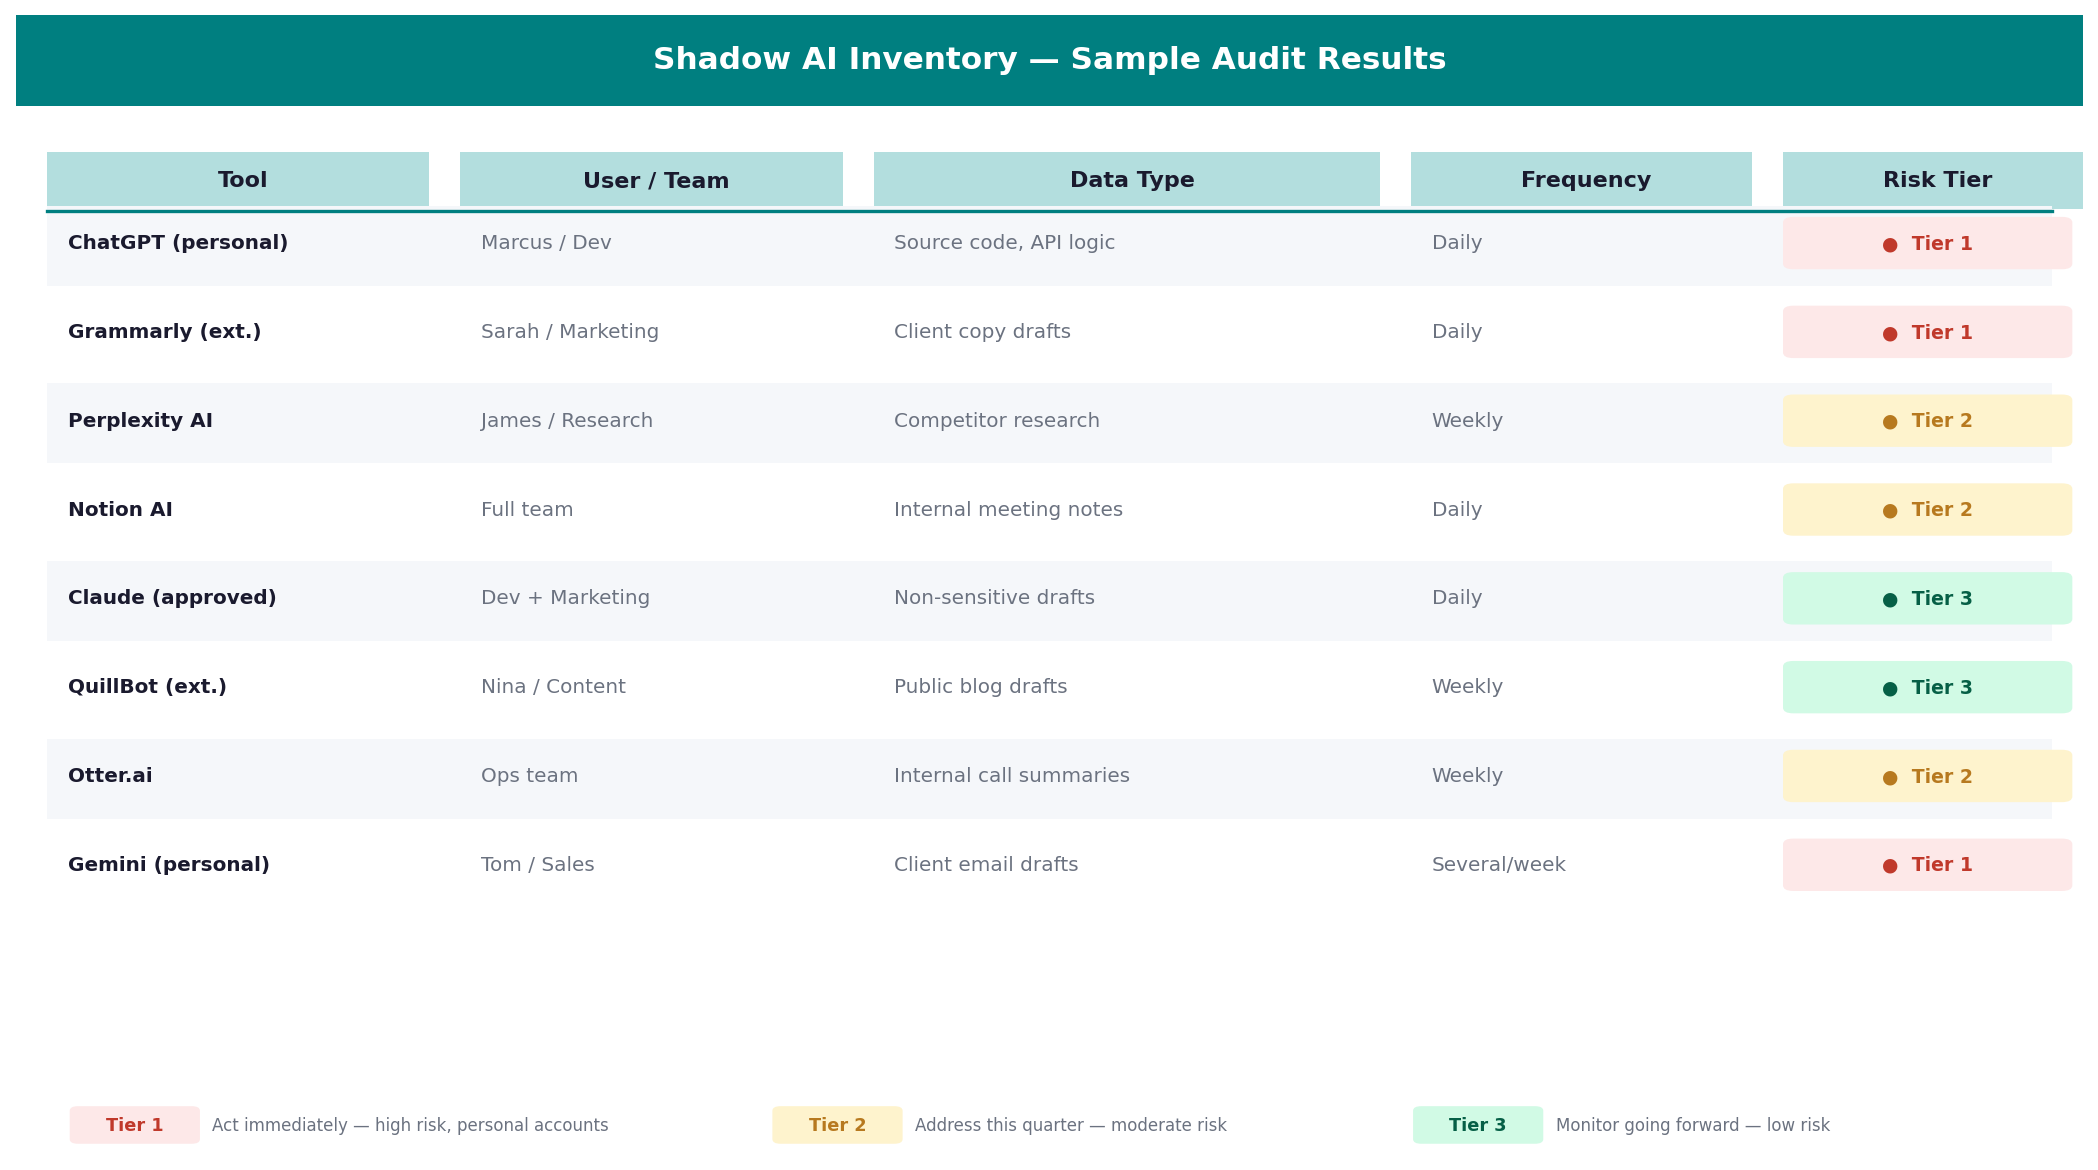Click the red dot on Grammarly's Tier 1 badge
The height and width of the screenshot is (1170, 2098).
point(1890,332)
